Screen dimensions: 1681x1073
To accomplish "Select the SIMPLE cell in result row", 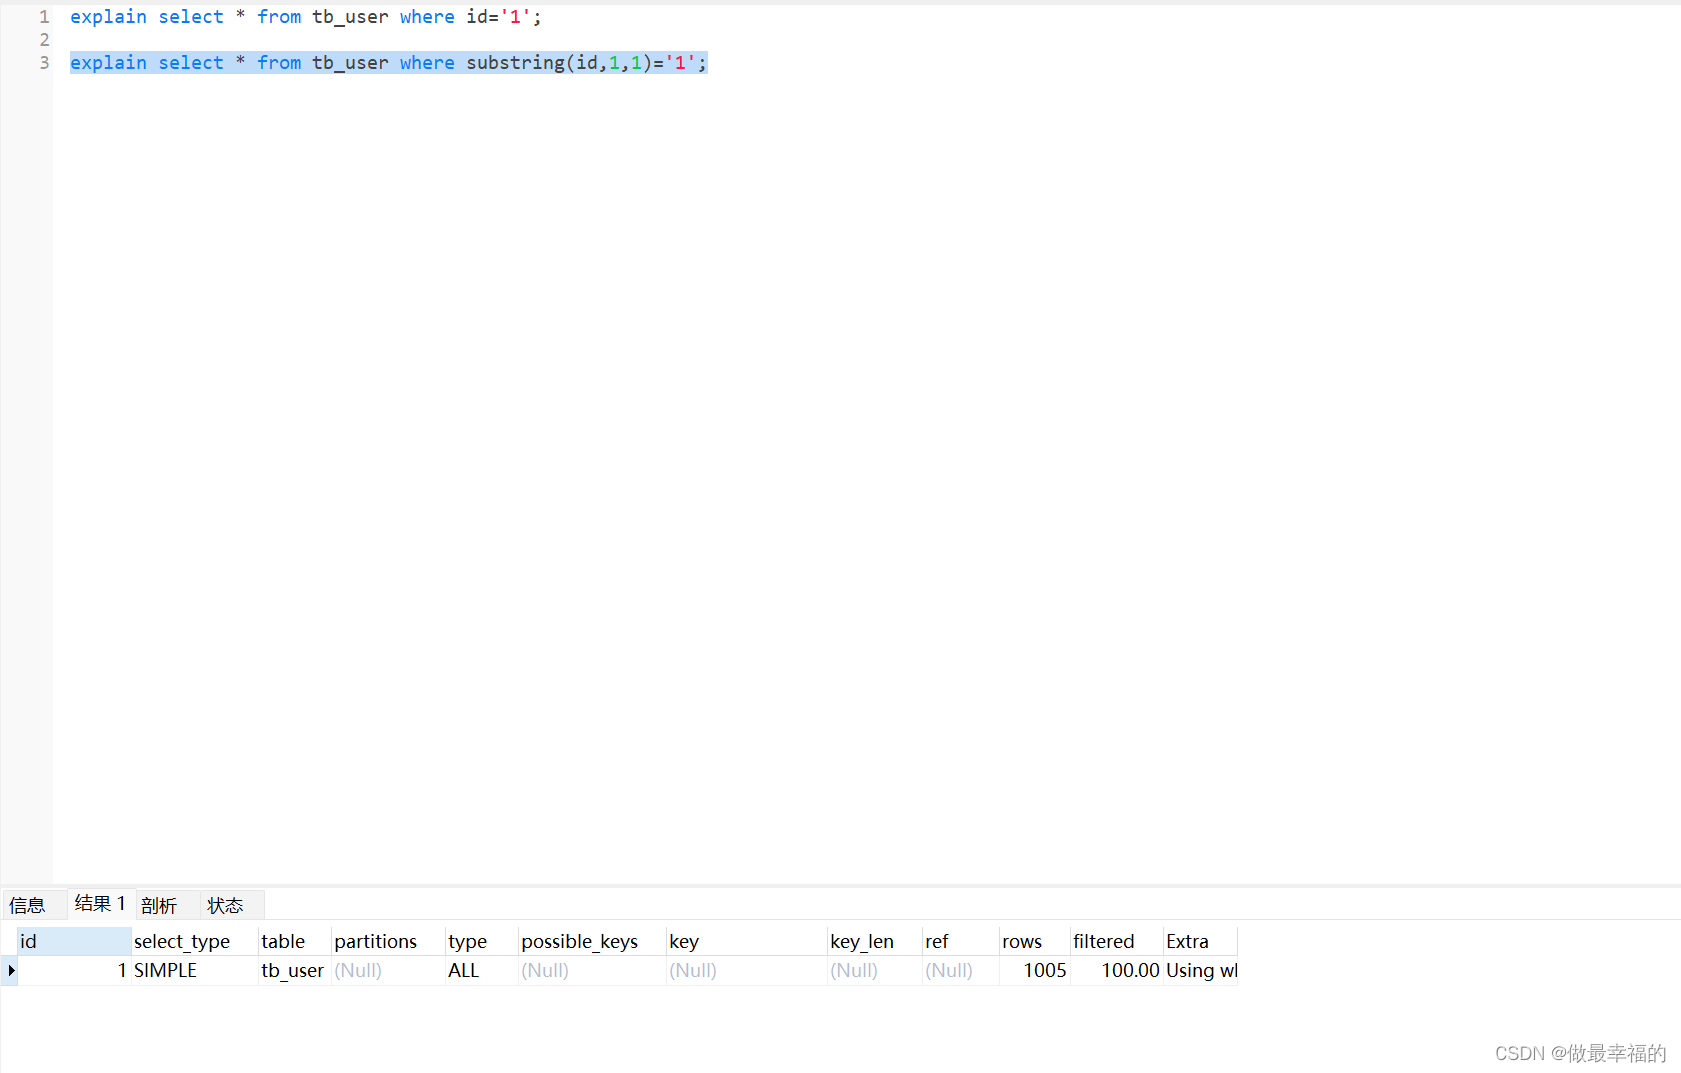I will click(x=194, y=970).
